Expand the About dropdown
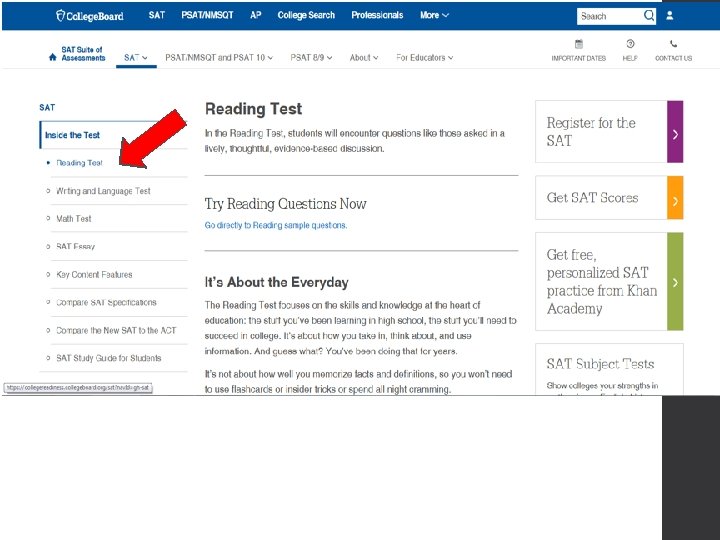This screenshot has width=720, height=540. coord(364,58)
